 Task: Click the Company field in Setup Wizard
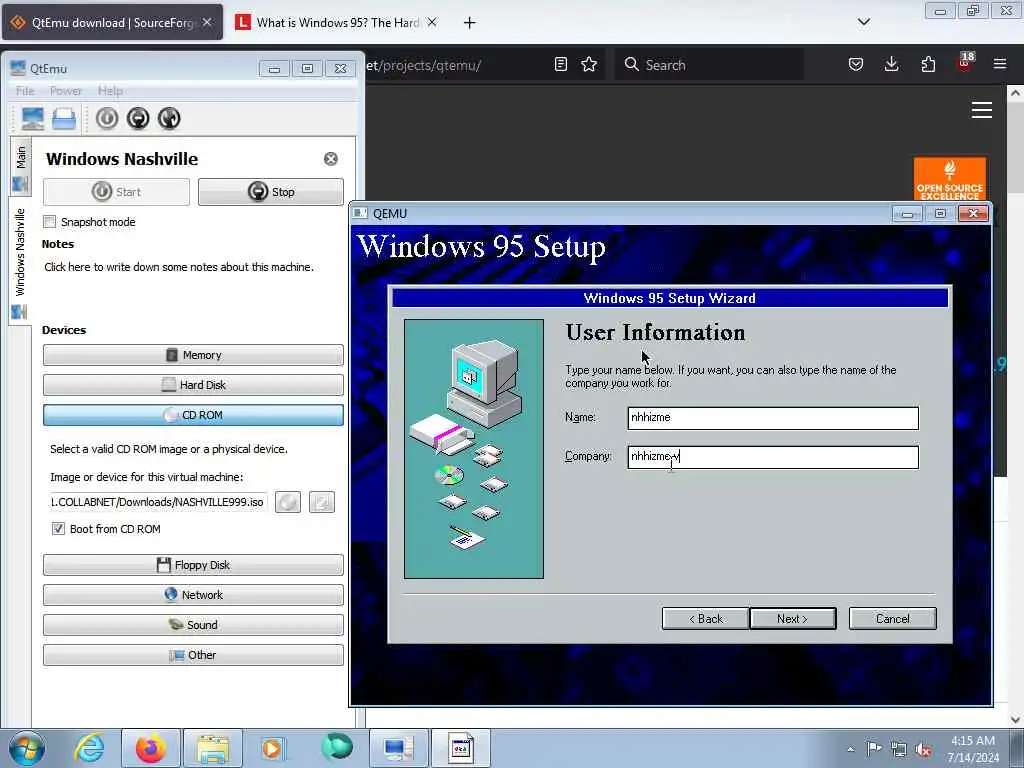[773, 457]
